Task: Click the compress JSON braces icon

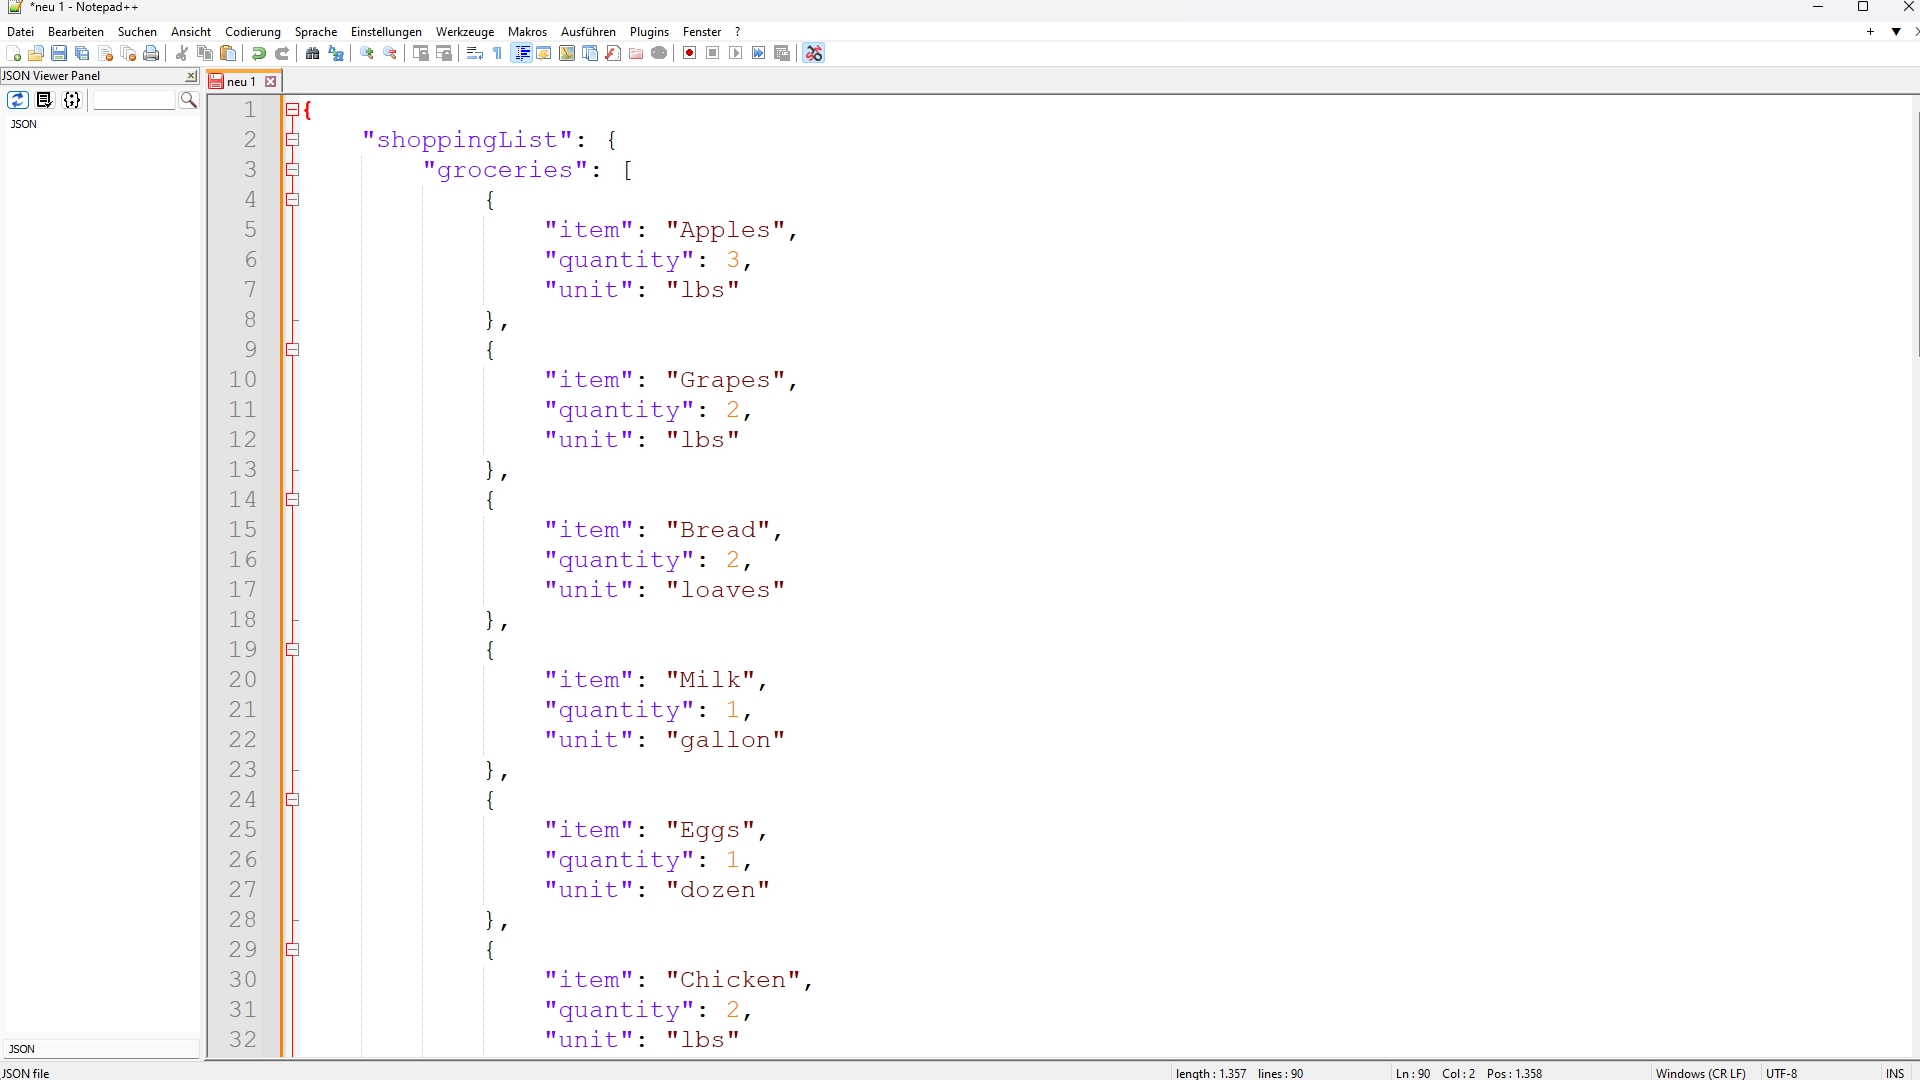Action: (72, 100)
